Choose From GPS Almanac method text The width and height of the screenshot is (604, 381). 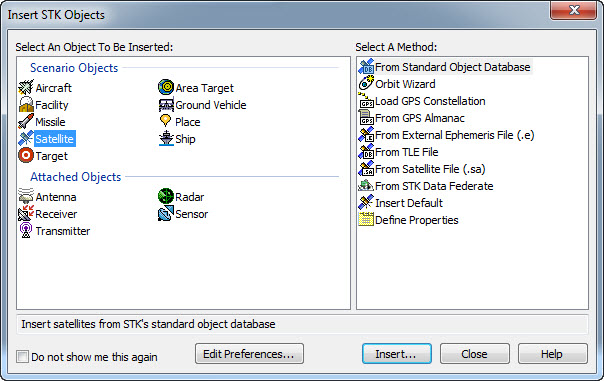(x=420, y=118)
